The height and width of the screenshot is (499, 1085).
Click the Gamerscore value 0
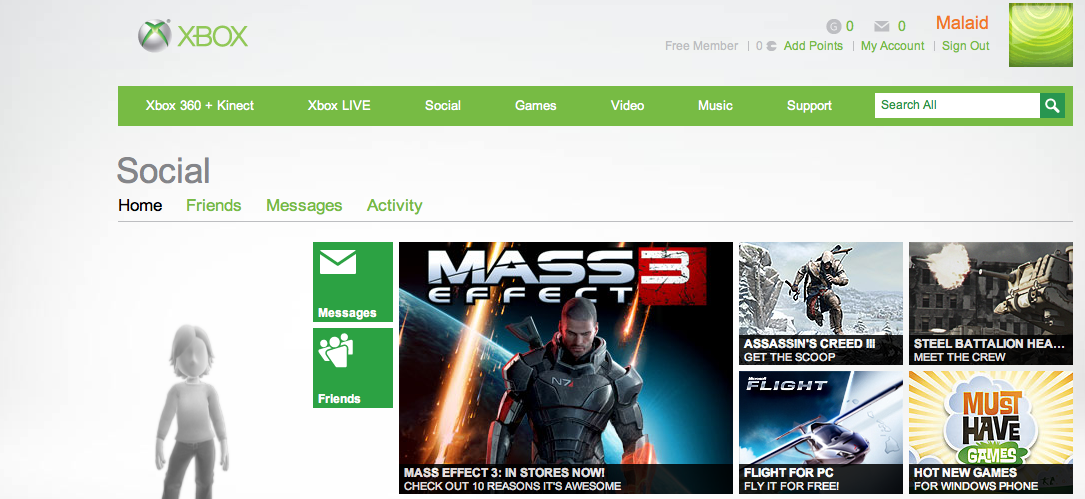(850, 26)
